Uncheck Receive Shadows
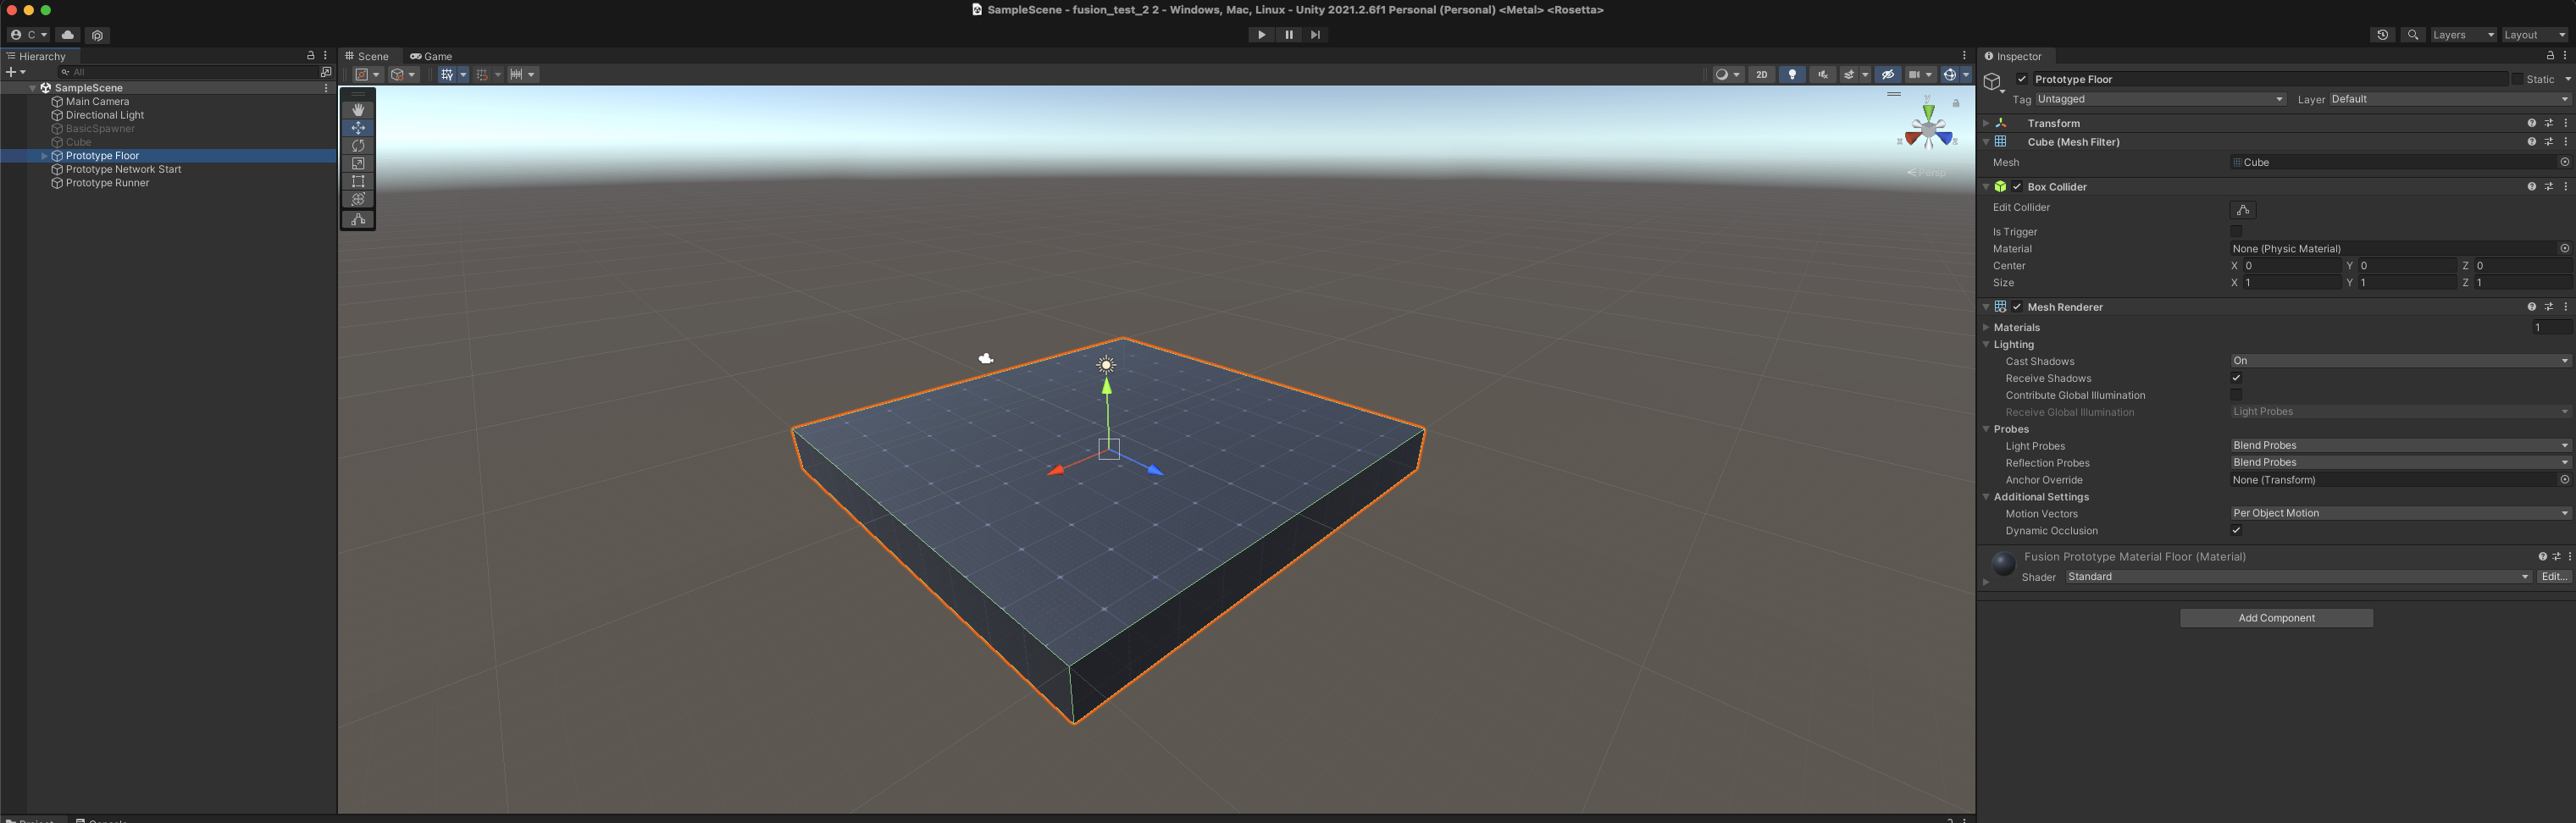The image size is (2576, 823). (2236, 378)
